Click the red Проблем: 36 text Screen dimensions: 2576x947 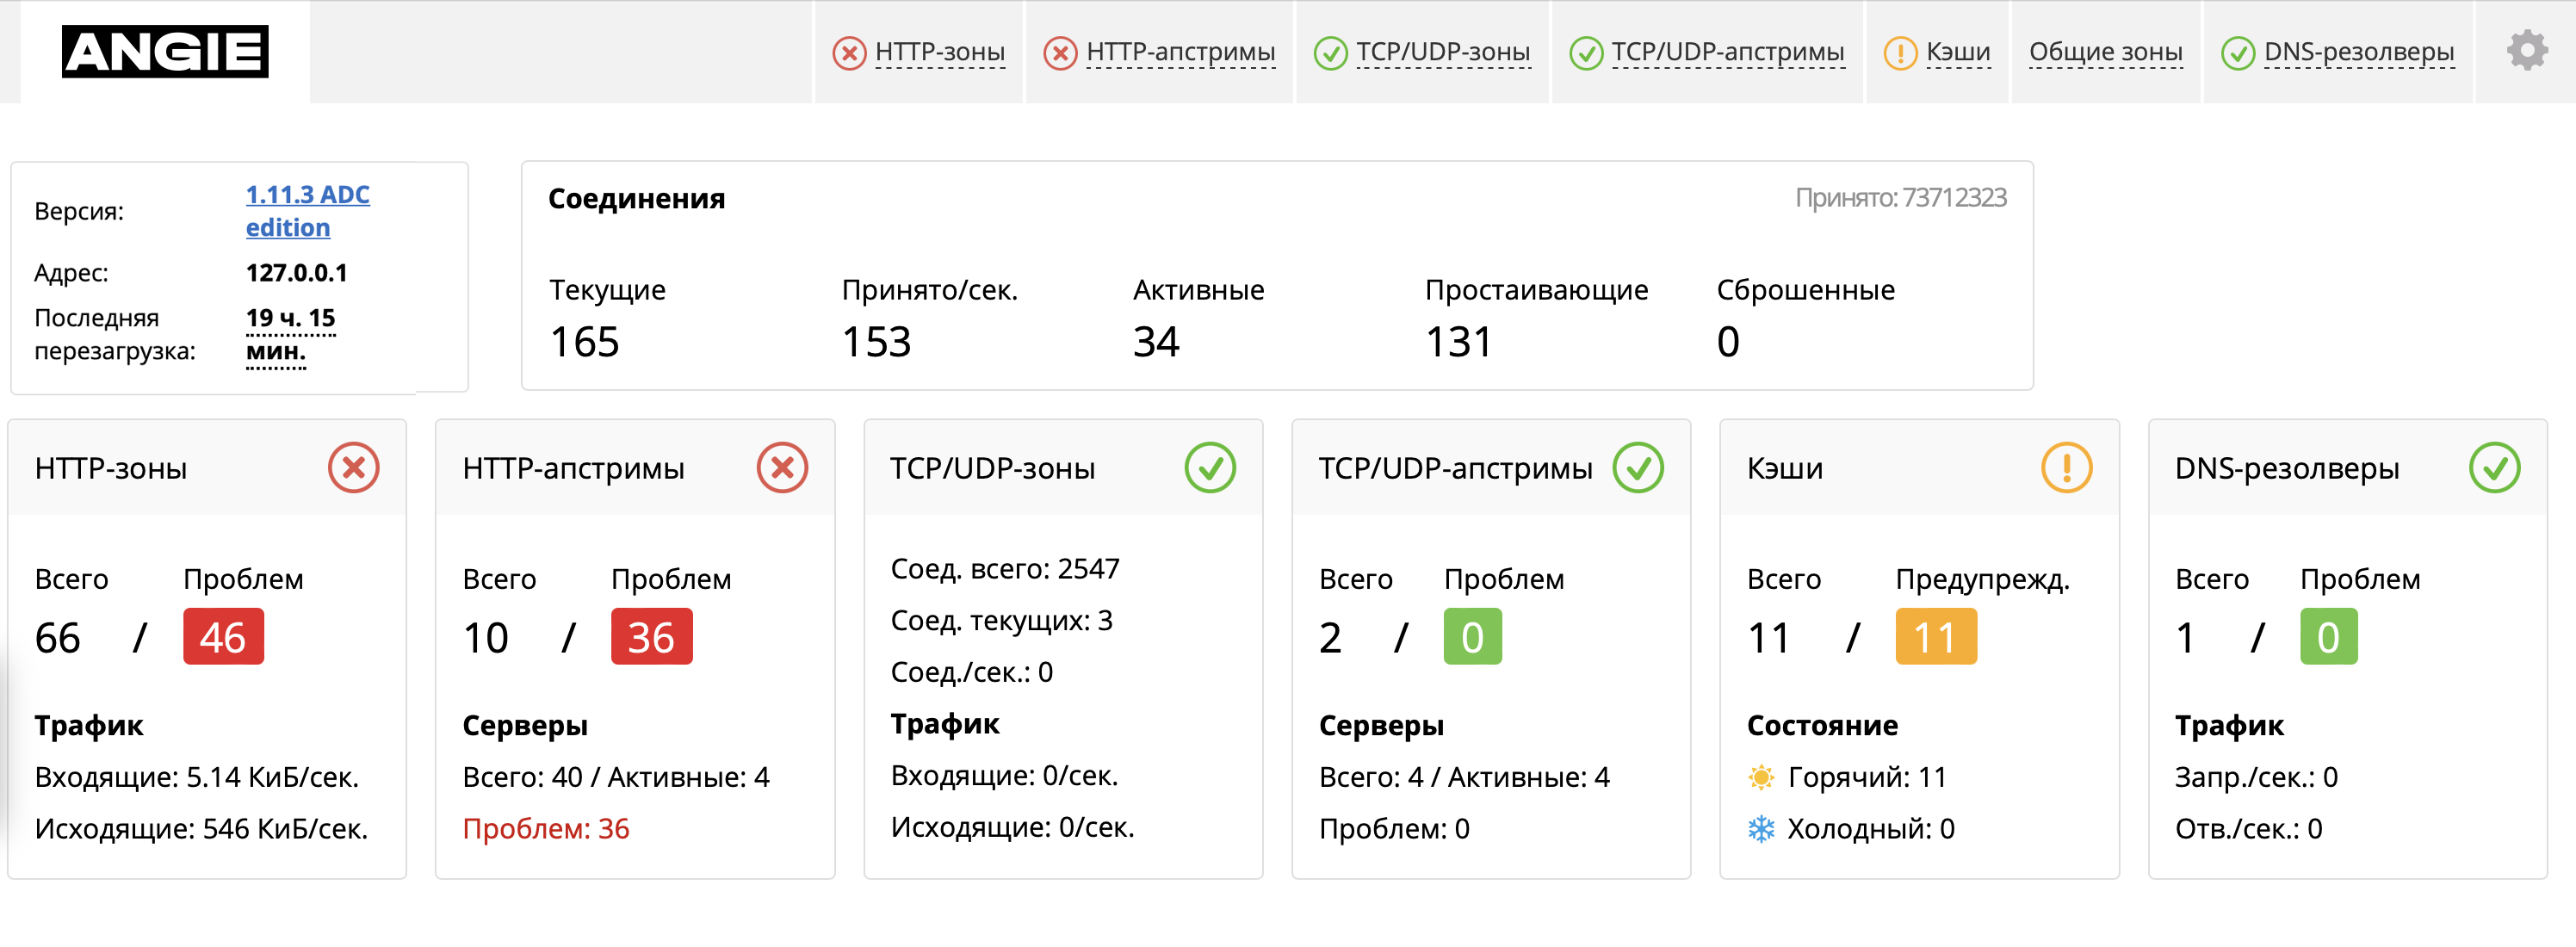click(546, 829)
